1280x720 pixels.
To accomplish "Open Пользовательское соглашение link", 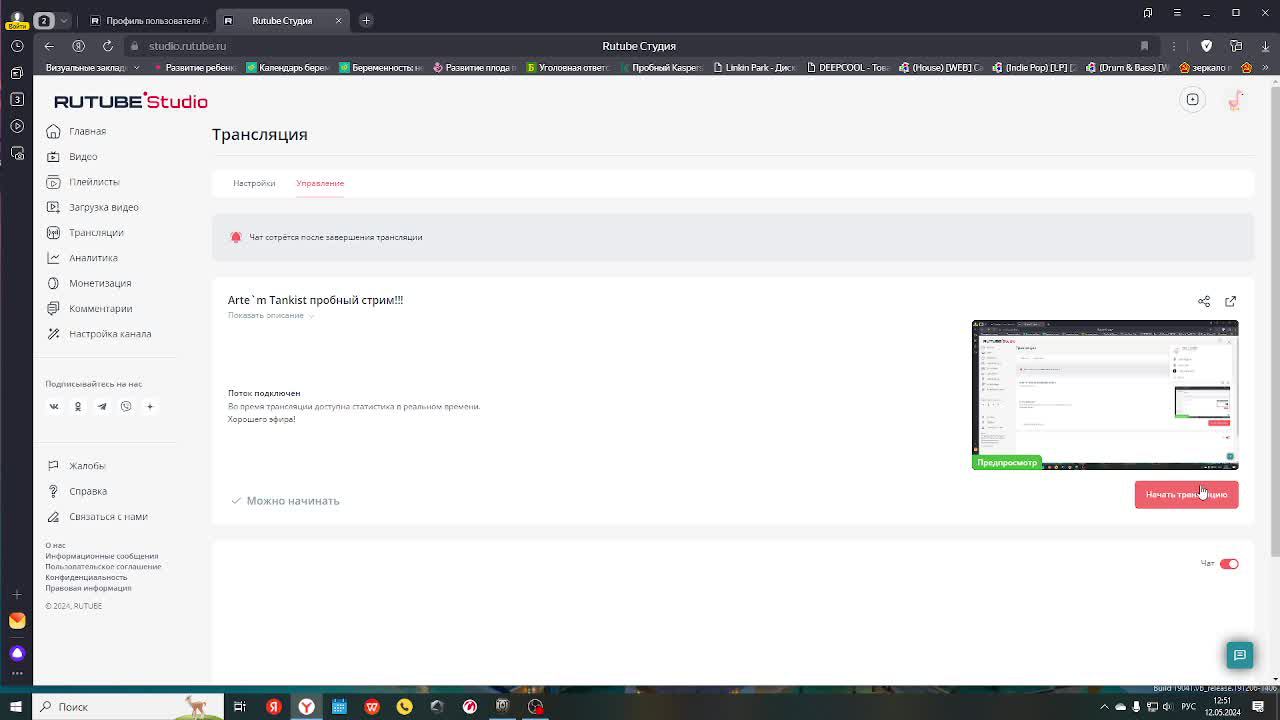I will coord(103,567).
